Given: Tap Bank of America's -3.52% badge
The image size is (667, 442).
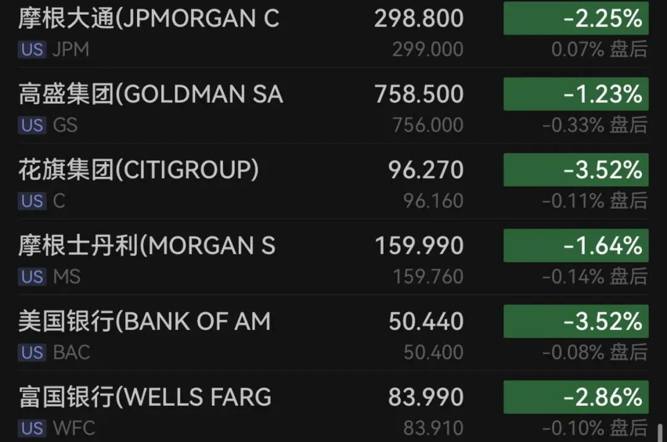Looking at the screenshot, I should click(575, 322).
